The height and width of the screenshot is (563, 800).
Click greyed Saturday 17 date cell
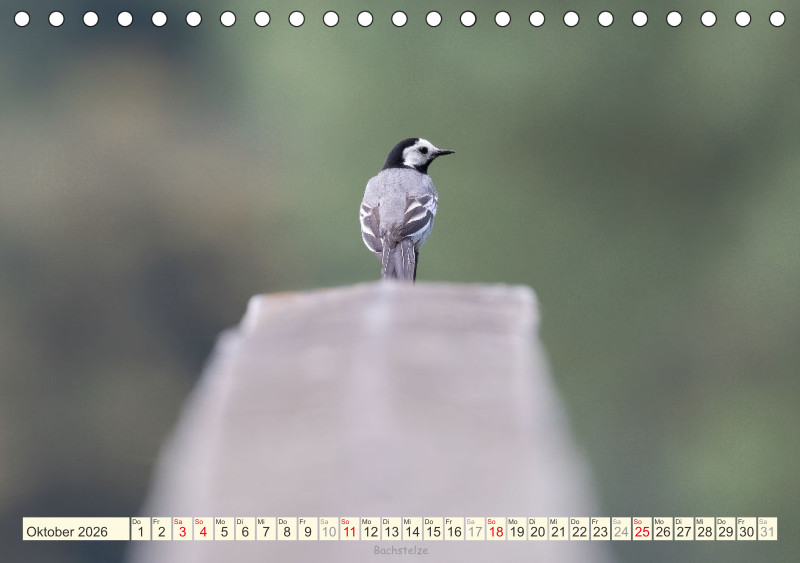pyautogui.click(x=475, y=531)
